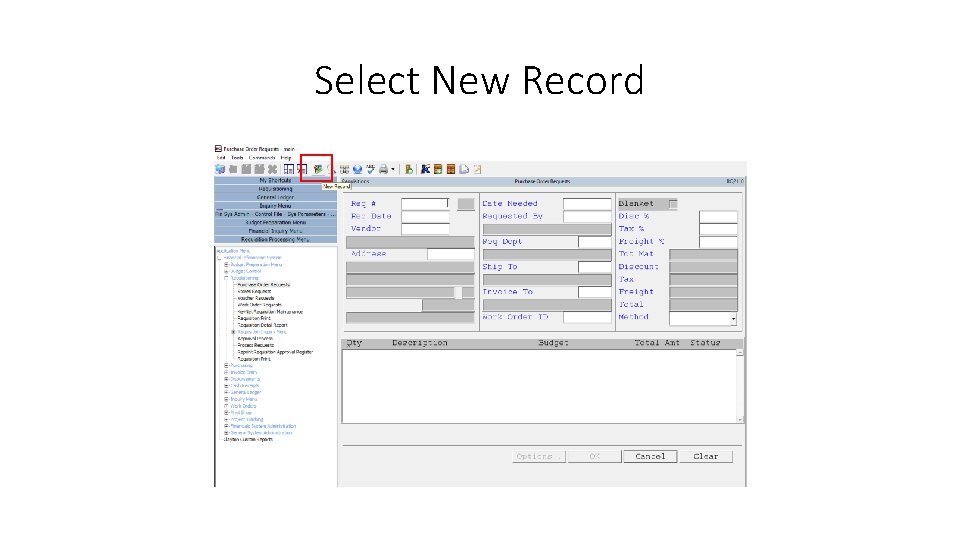Open the printer dropdown arrow in toolbar
Image resolution: width=960 pixels, height=540 pixels.
click(392, 169)
